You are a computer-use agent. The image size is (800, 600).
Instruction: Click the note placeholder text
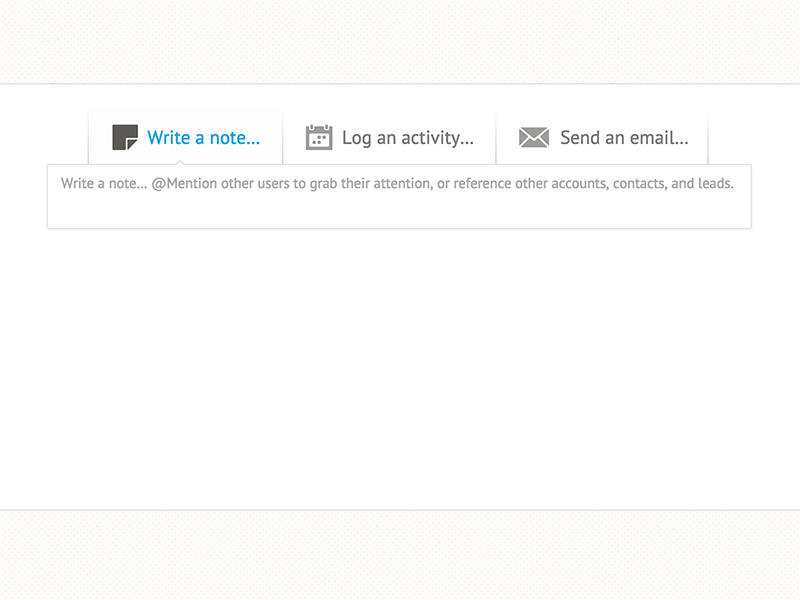pyautogui.click(x=397, y=183)
